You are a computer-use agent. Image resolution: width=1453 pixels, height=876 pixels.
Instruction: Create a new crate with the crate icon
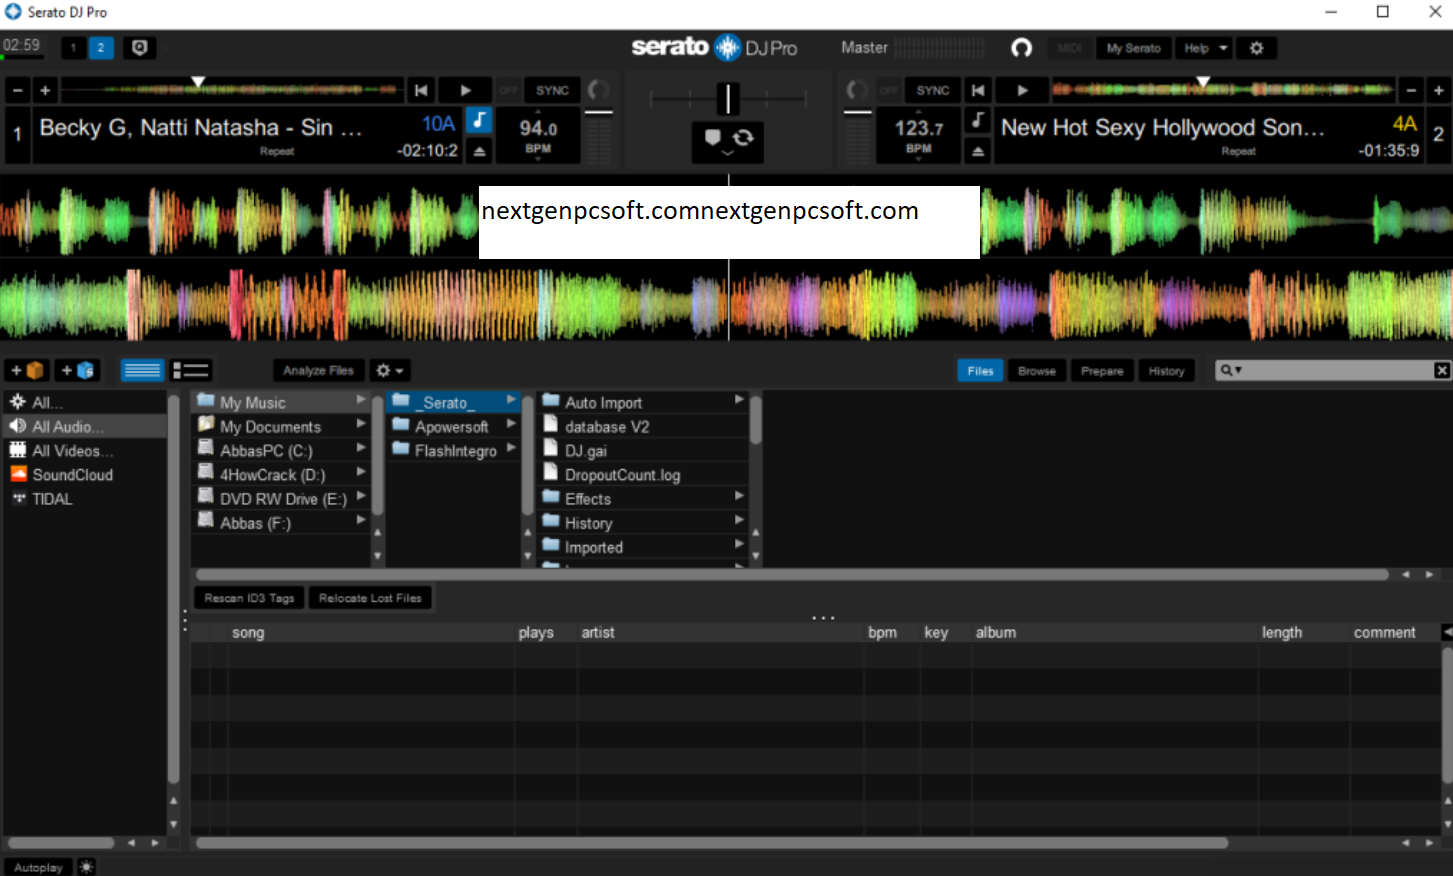(x=25, y=369)
